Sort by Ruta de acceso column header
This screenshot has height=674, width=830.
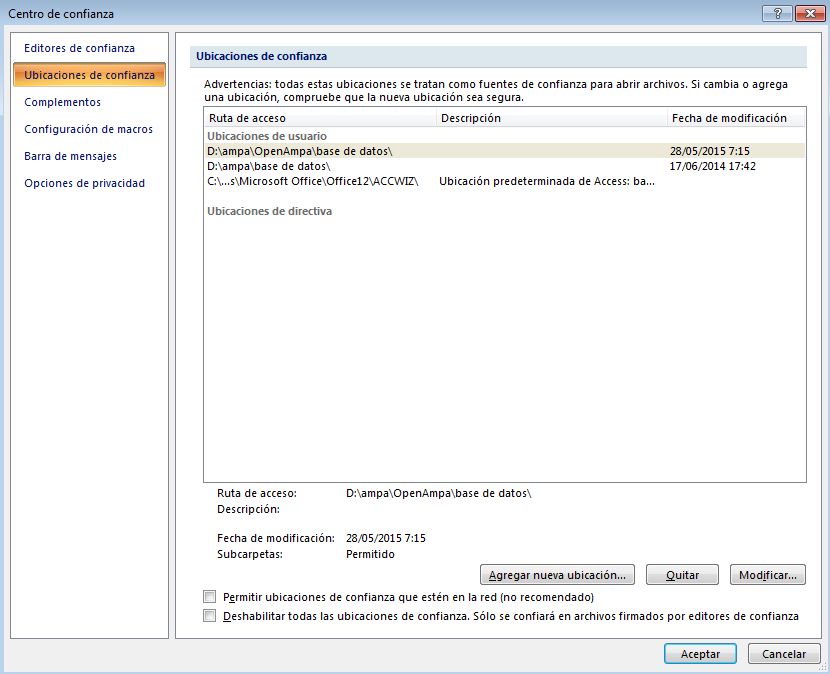pyautogui.click(x=320, y=118)
